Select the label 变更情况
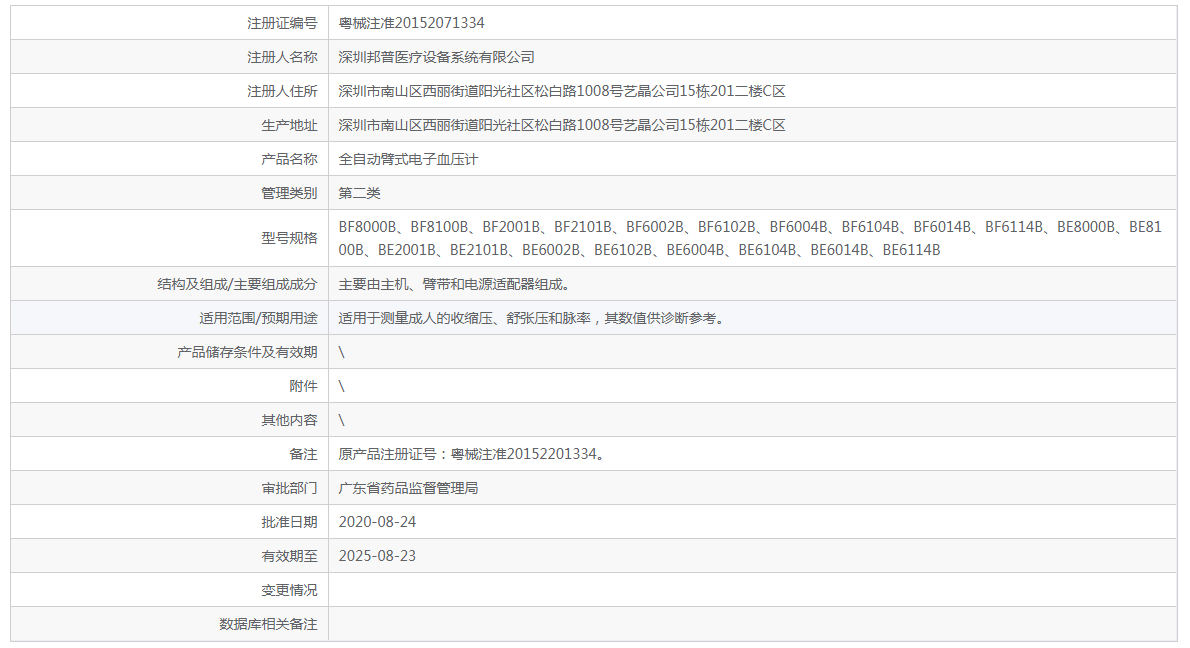The width and height of the screenshot is (1190, 648). [289, 590]
